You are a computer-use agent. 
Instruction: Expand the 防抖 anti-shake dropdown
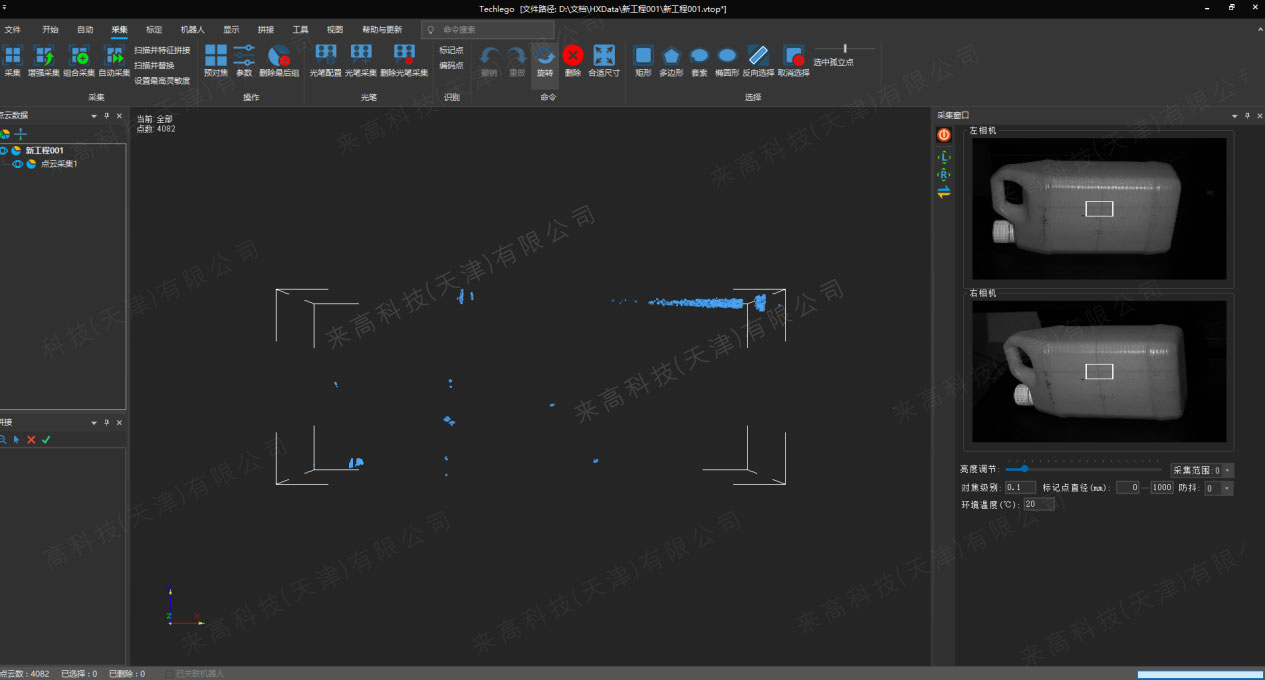click(1227, 488)
